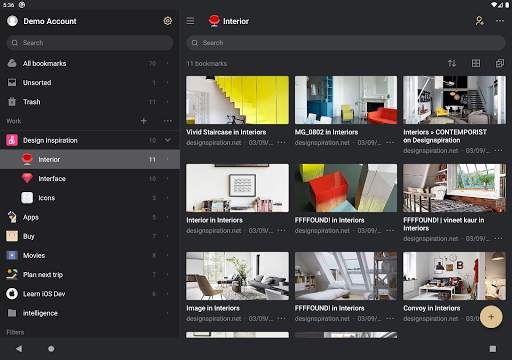This screenshot has height=360, width=512.
Task: Focus the Interior collection Search field
Action: coord(346,43)
